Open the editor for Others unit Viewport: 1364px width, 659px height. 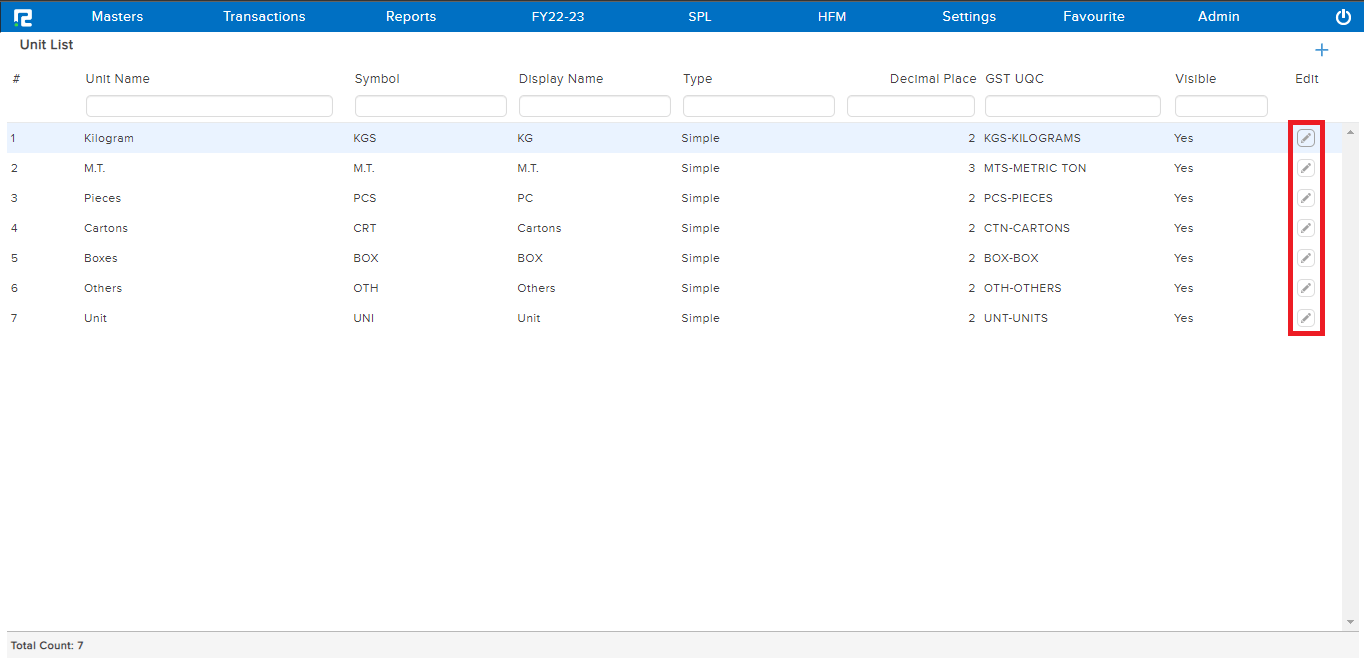pyautogui.click(x=1305, y=288)
